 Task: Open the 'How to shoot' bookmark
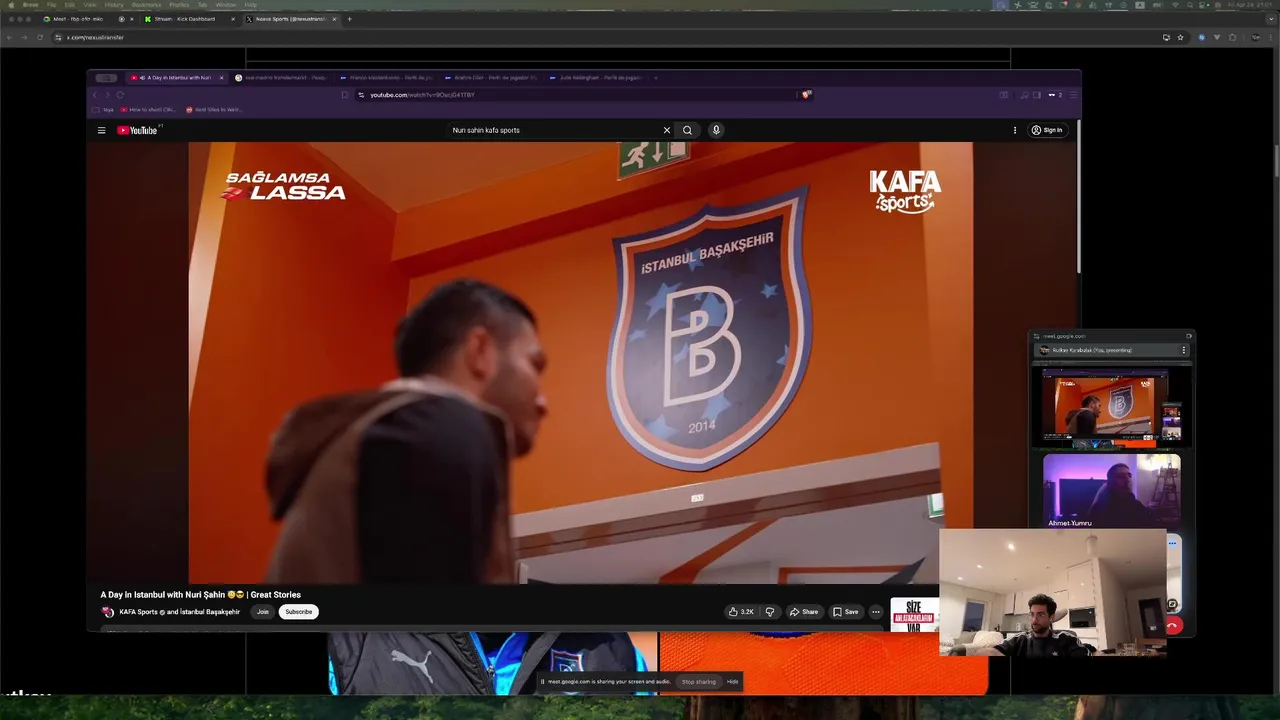click(148, 109)
